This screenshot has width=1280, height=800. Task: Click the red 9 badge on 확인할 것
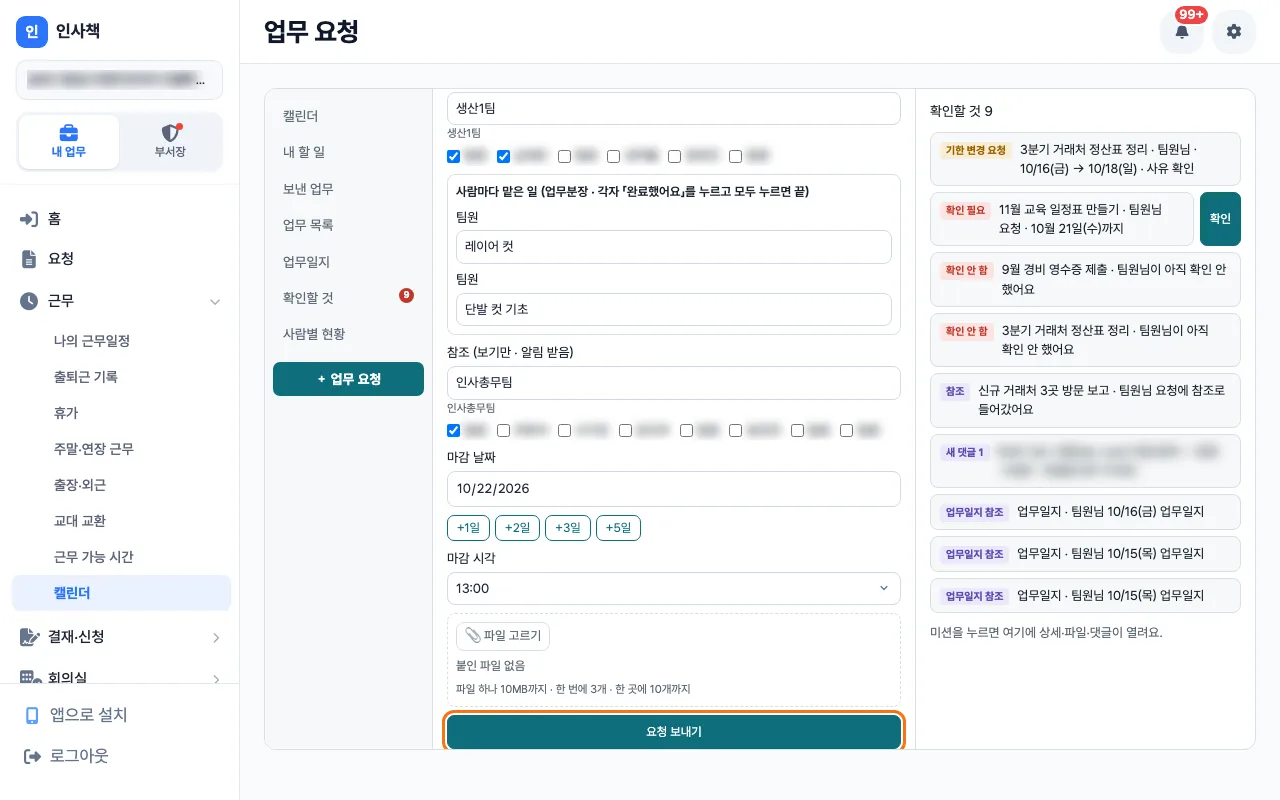click(x=406, y=295)
